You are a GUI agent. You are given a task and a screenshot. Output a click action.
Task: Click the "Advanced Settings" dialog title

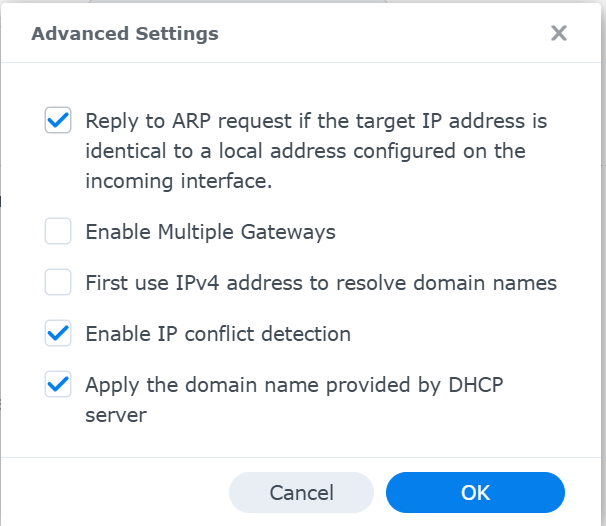click(x=125, y=34)
